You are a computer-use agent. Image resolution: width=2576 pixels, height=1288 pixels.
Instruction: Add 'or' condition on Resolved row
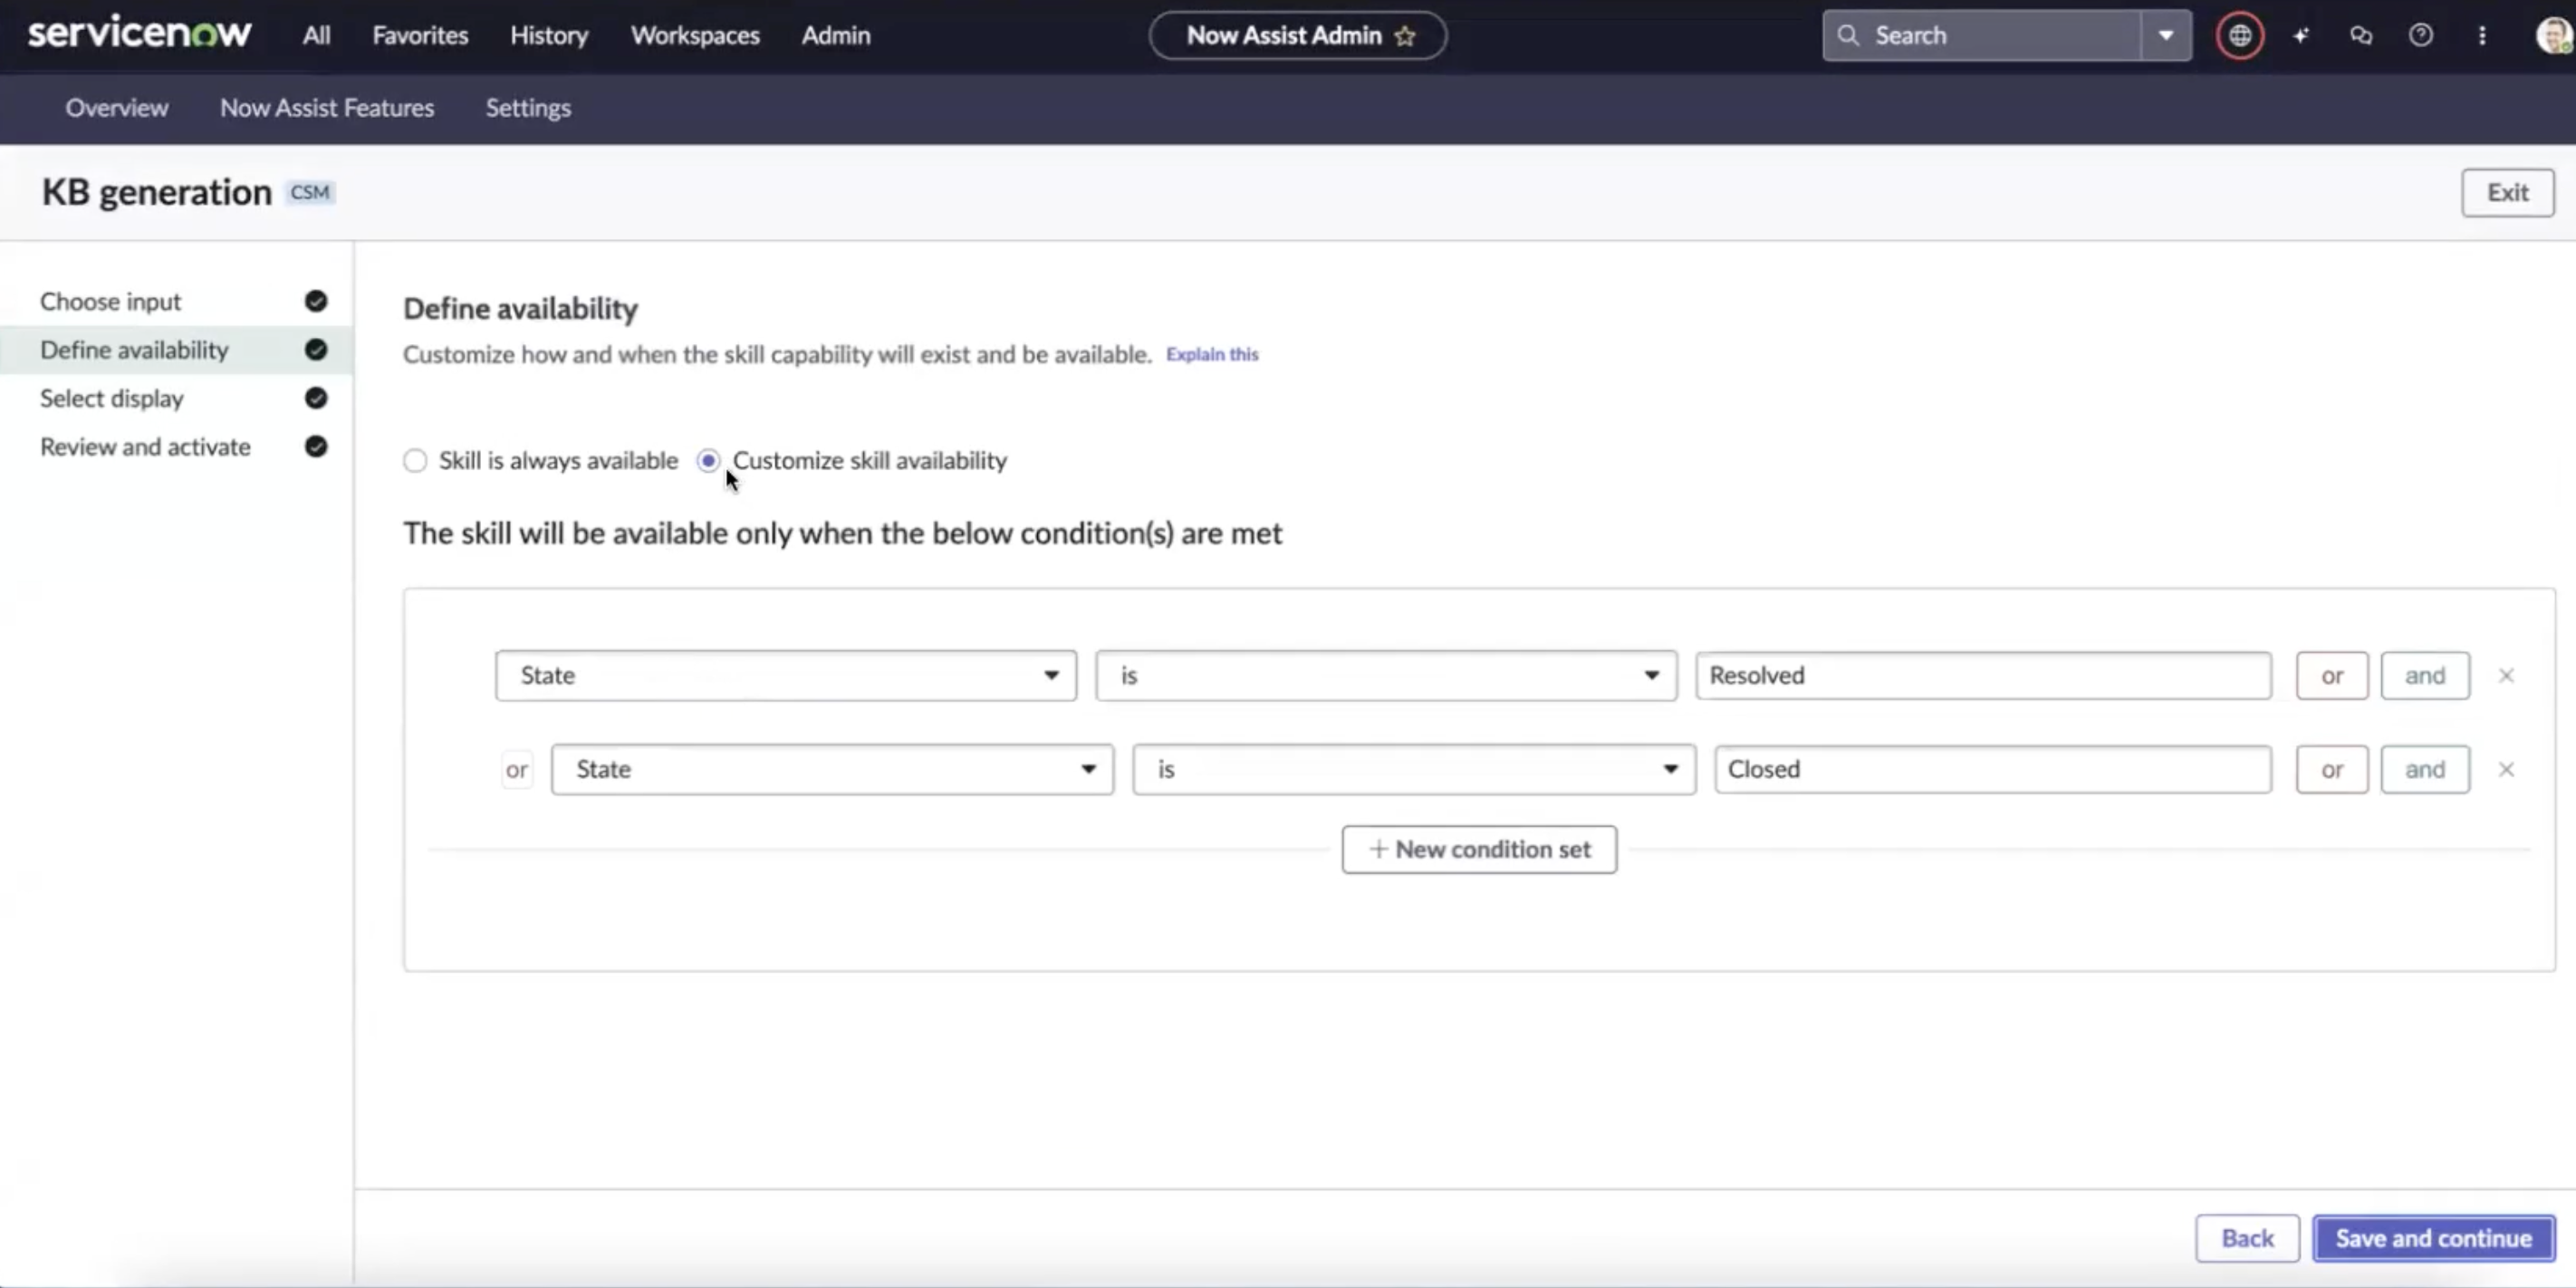[x=2332, y=676]
